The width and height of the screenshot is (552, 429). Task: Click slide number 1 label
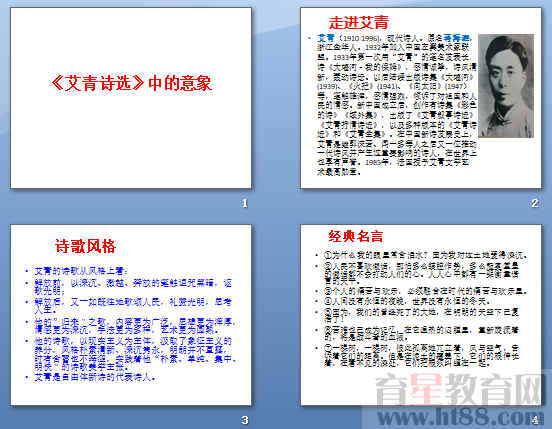(245, 203)
